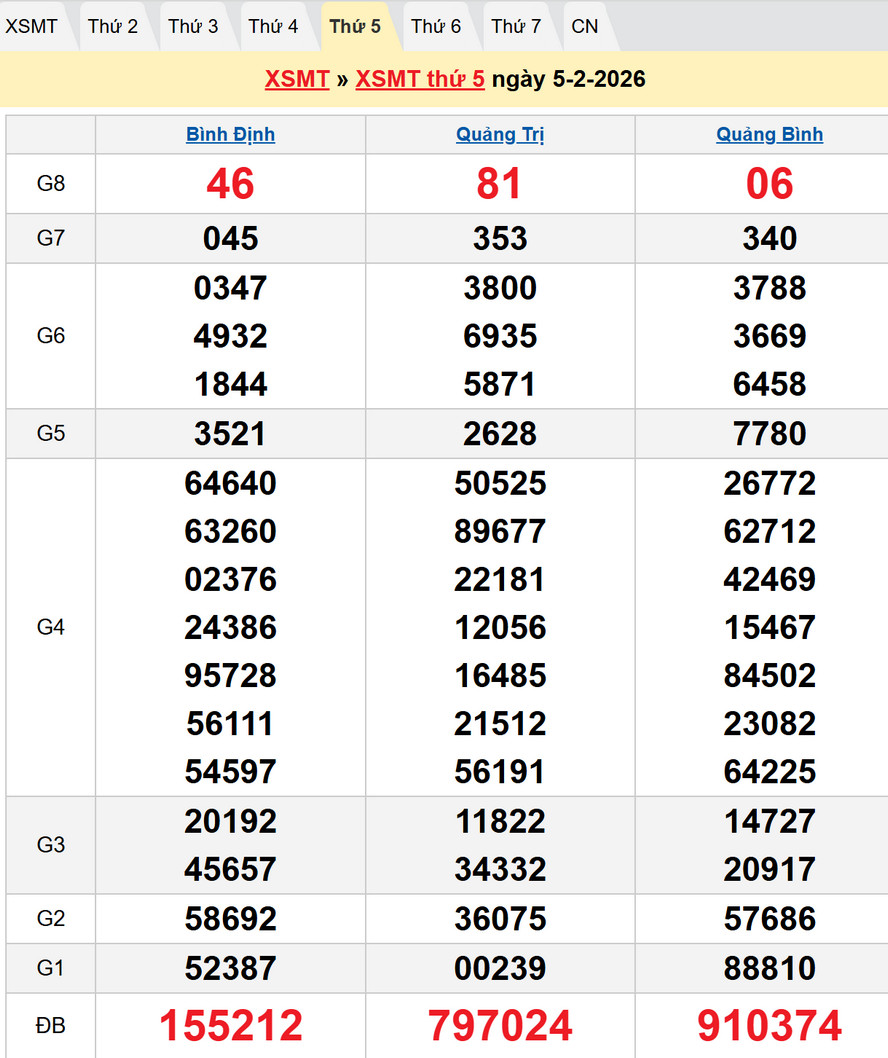Go to the Thứ 4 tab
This screenshot has height=1058, width=888.
273,26
